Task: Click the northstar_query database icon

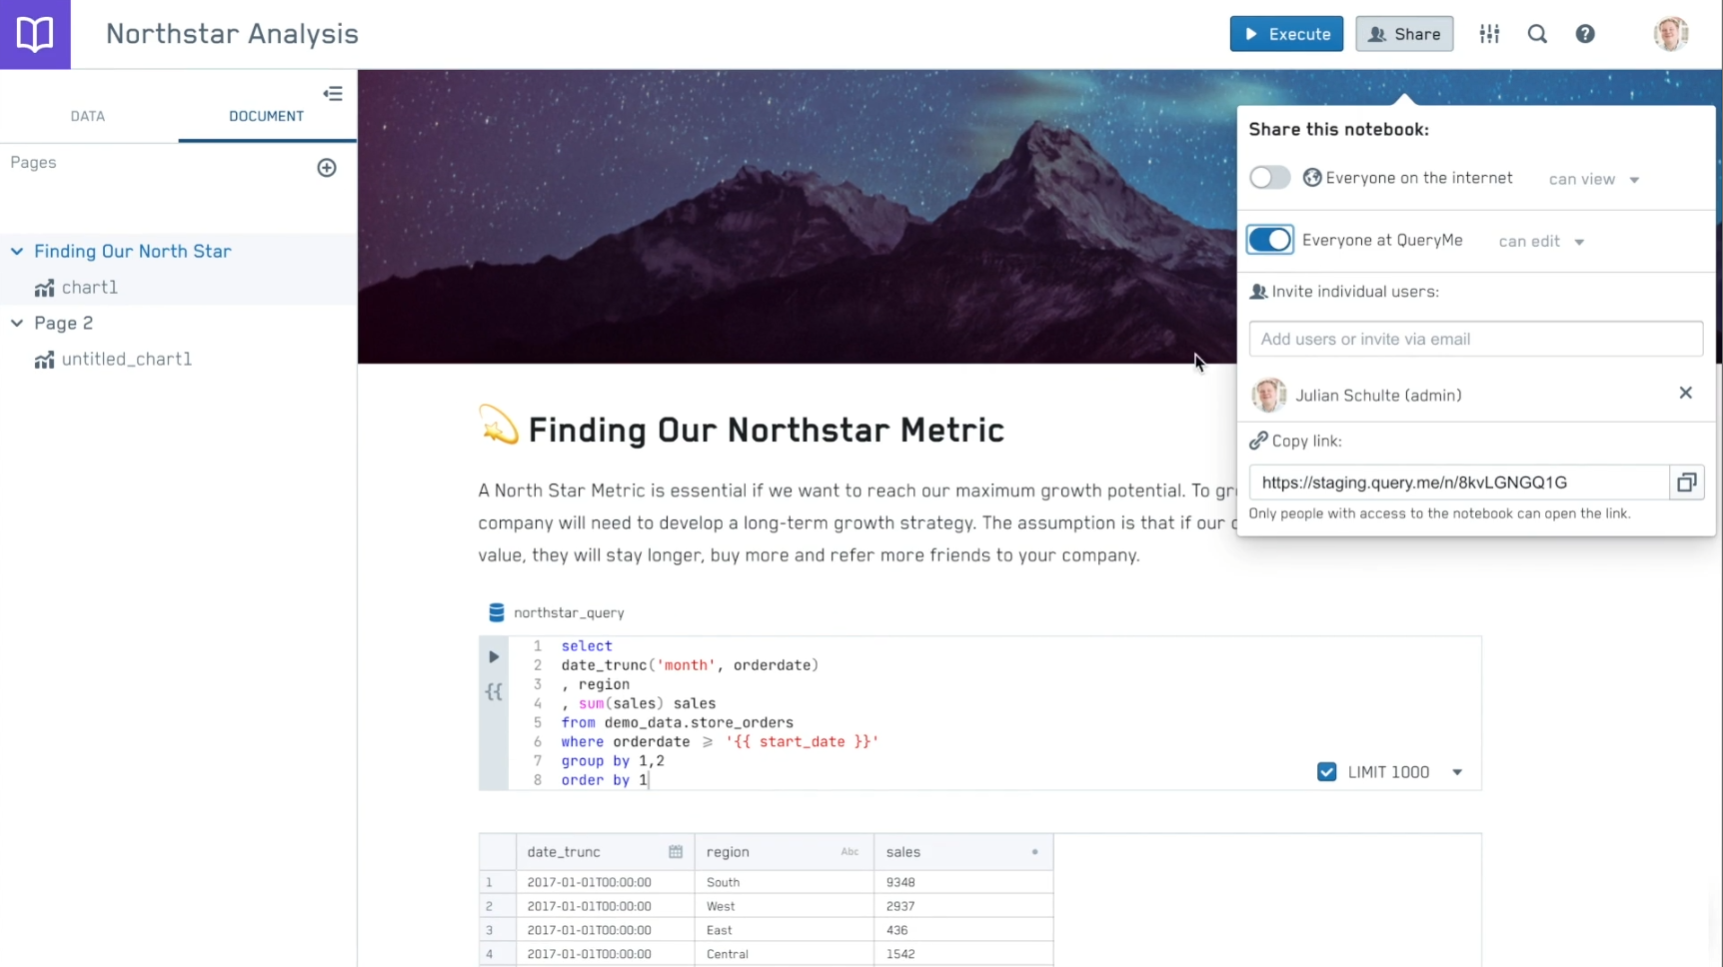Action: click(496, 612)
